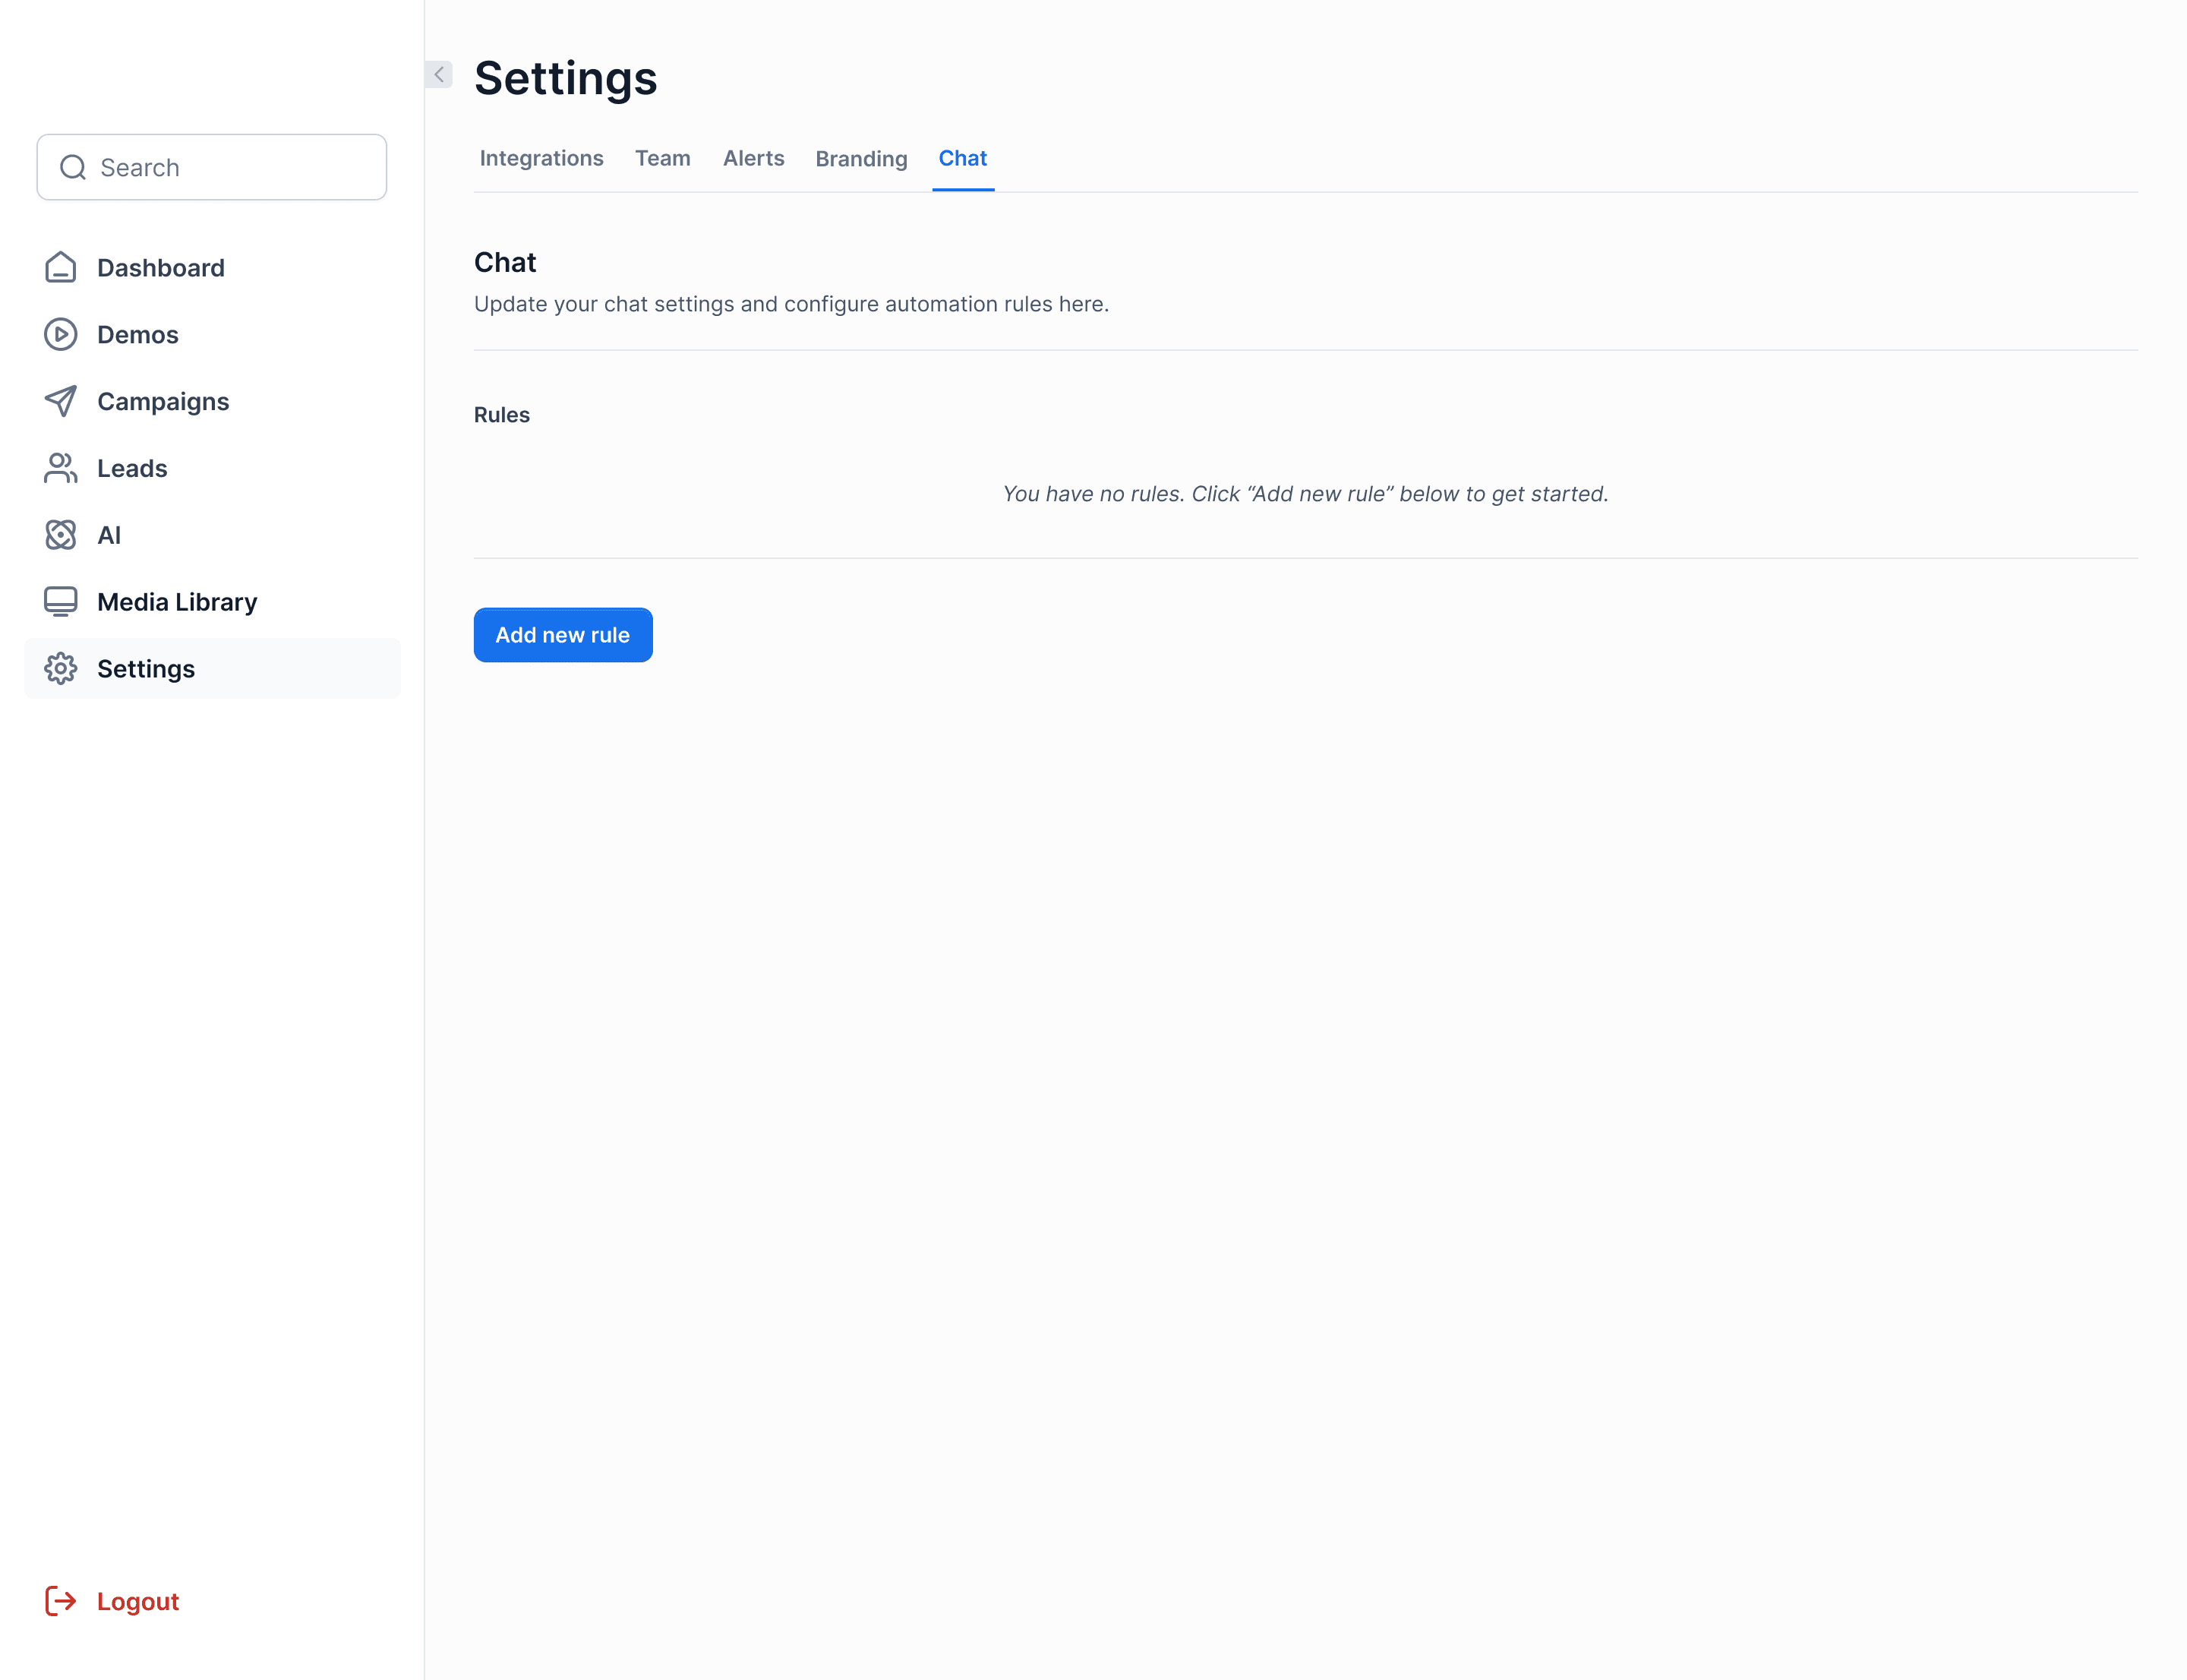Click the Campaigns send icon in sidebar
This screenshot has width=2187, height=1680.
pos(62,400)
